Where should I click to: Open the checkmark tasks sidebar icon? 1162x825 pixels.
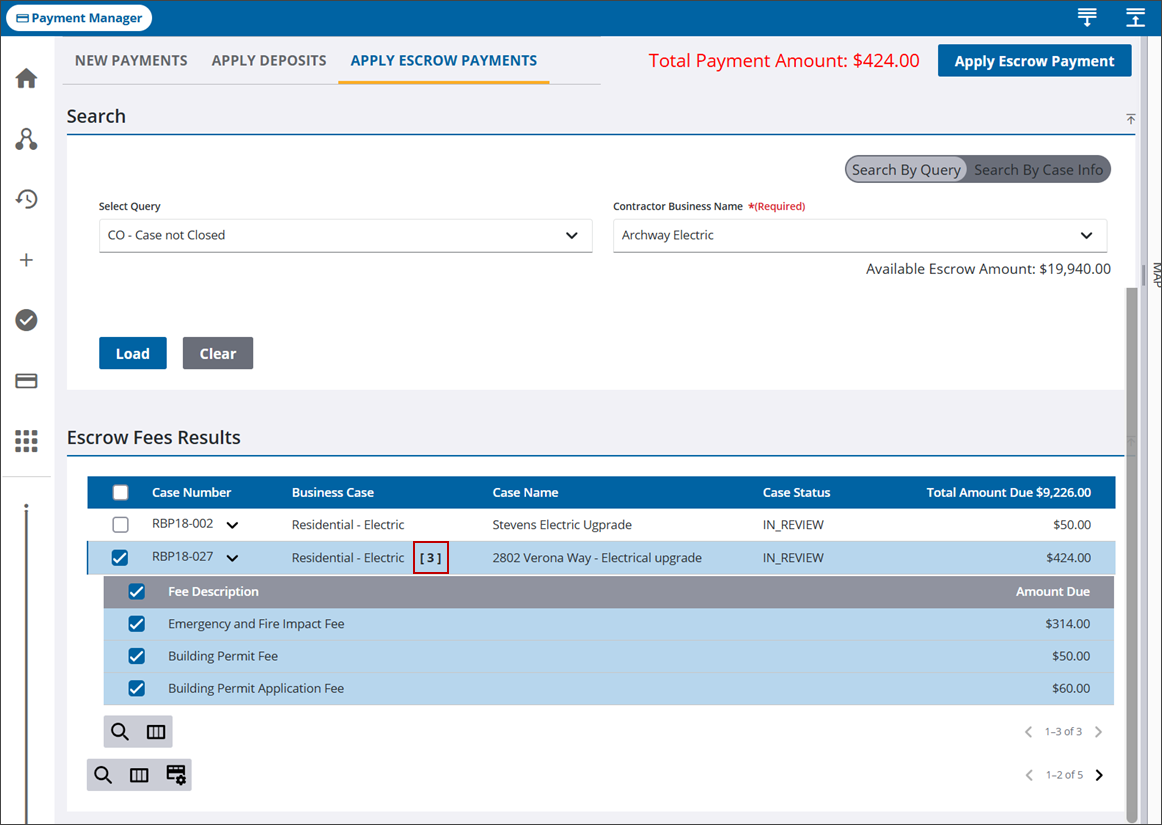tap(26, 320)
